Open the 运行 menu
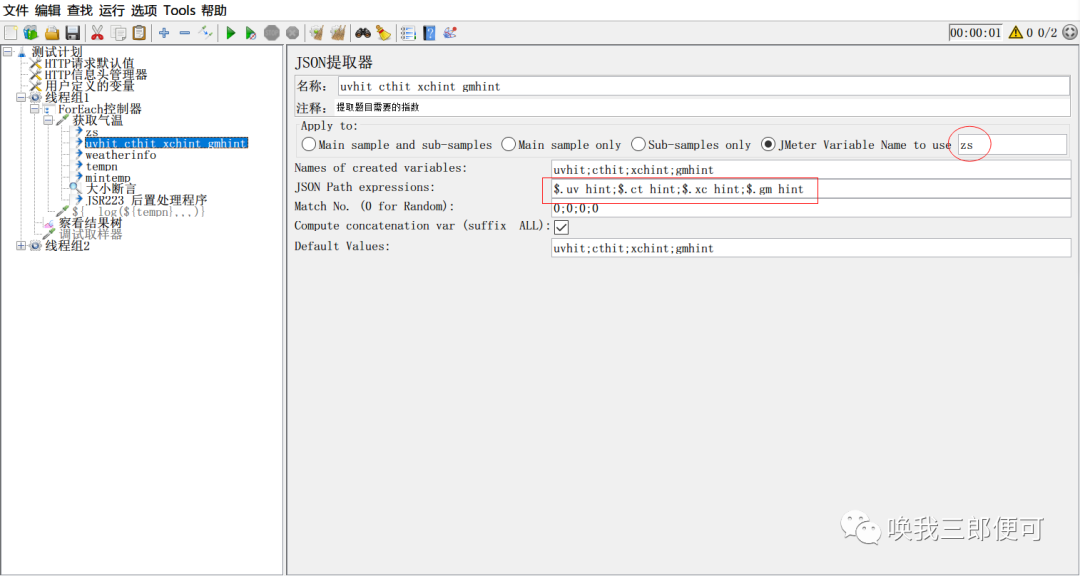Viewport: 1080px width, 576px height. tap(112, 10)
